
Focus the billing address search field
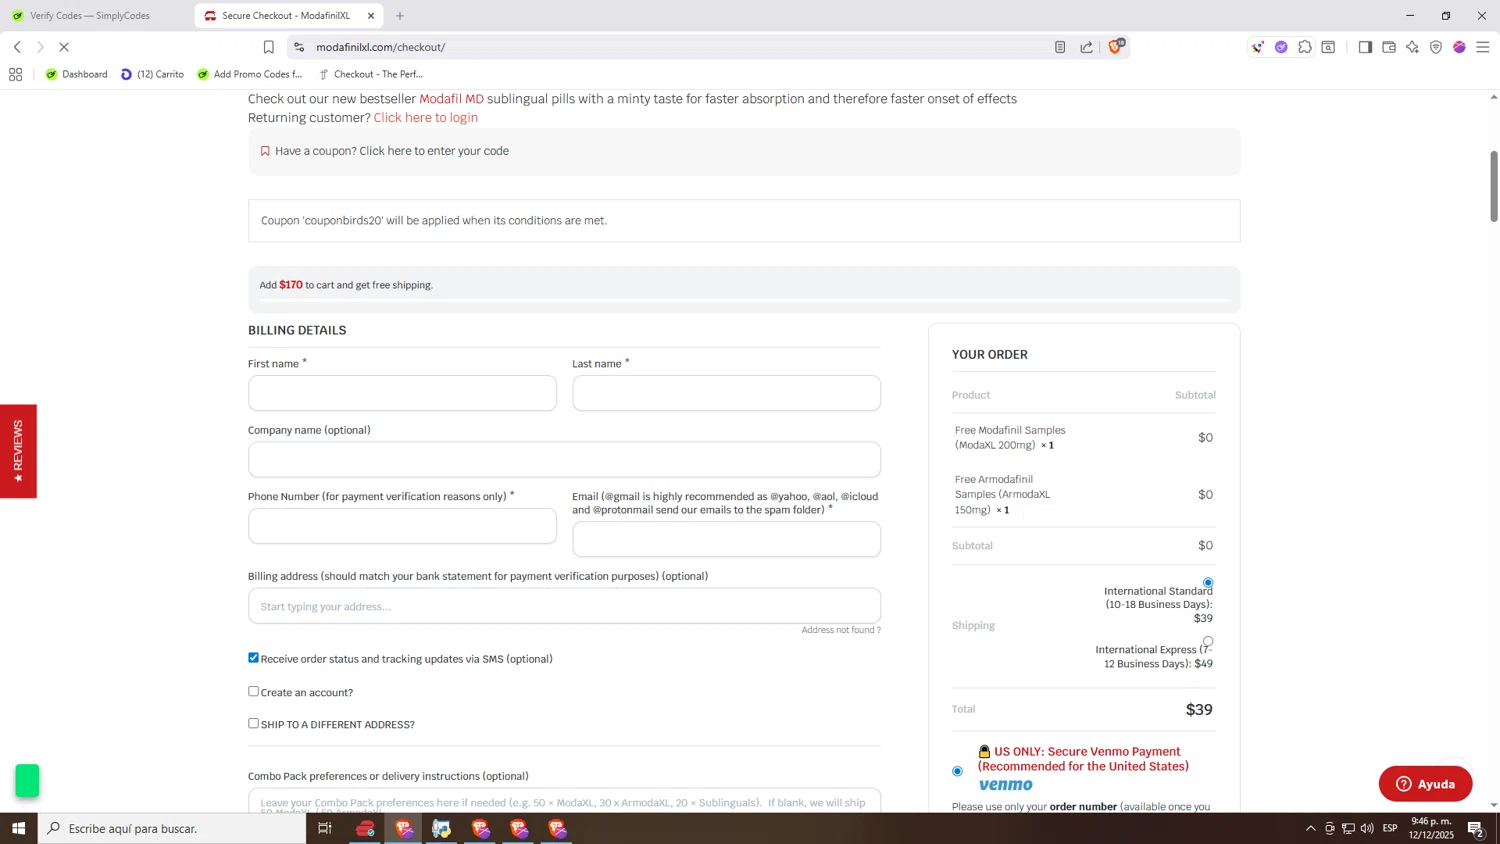(564, 606)
